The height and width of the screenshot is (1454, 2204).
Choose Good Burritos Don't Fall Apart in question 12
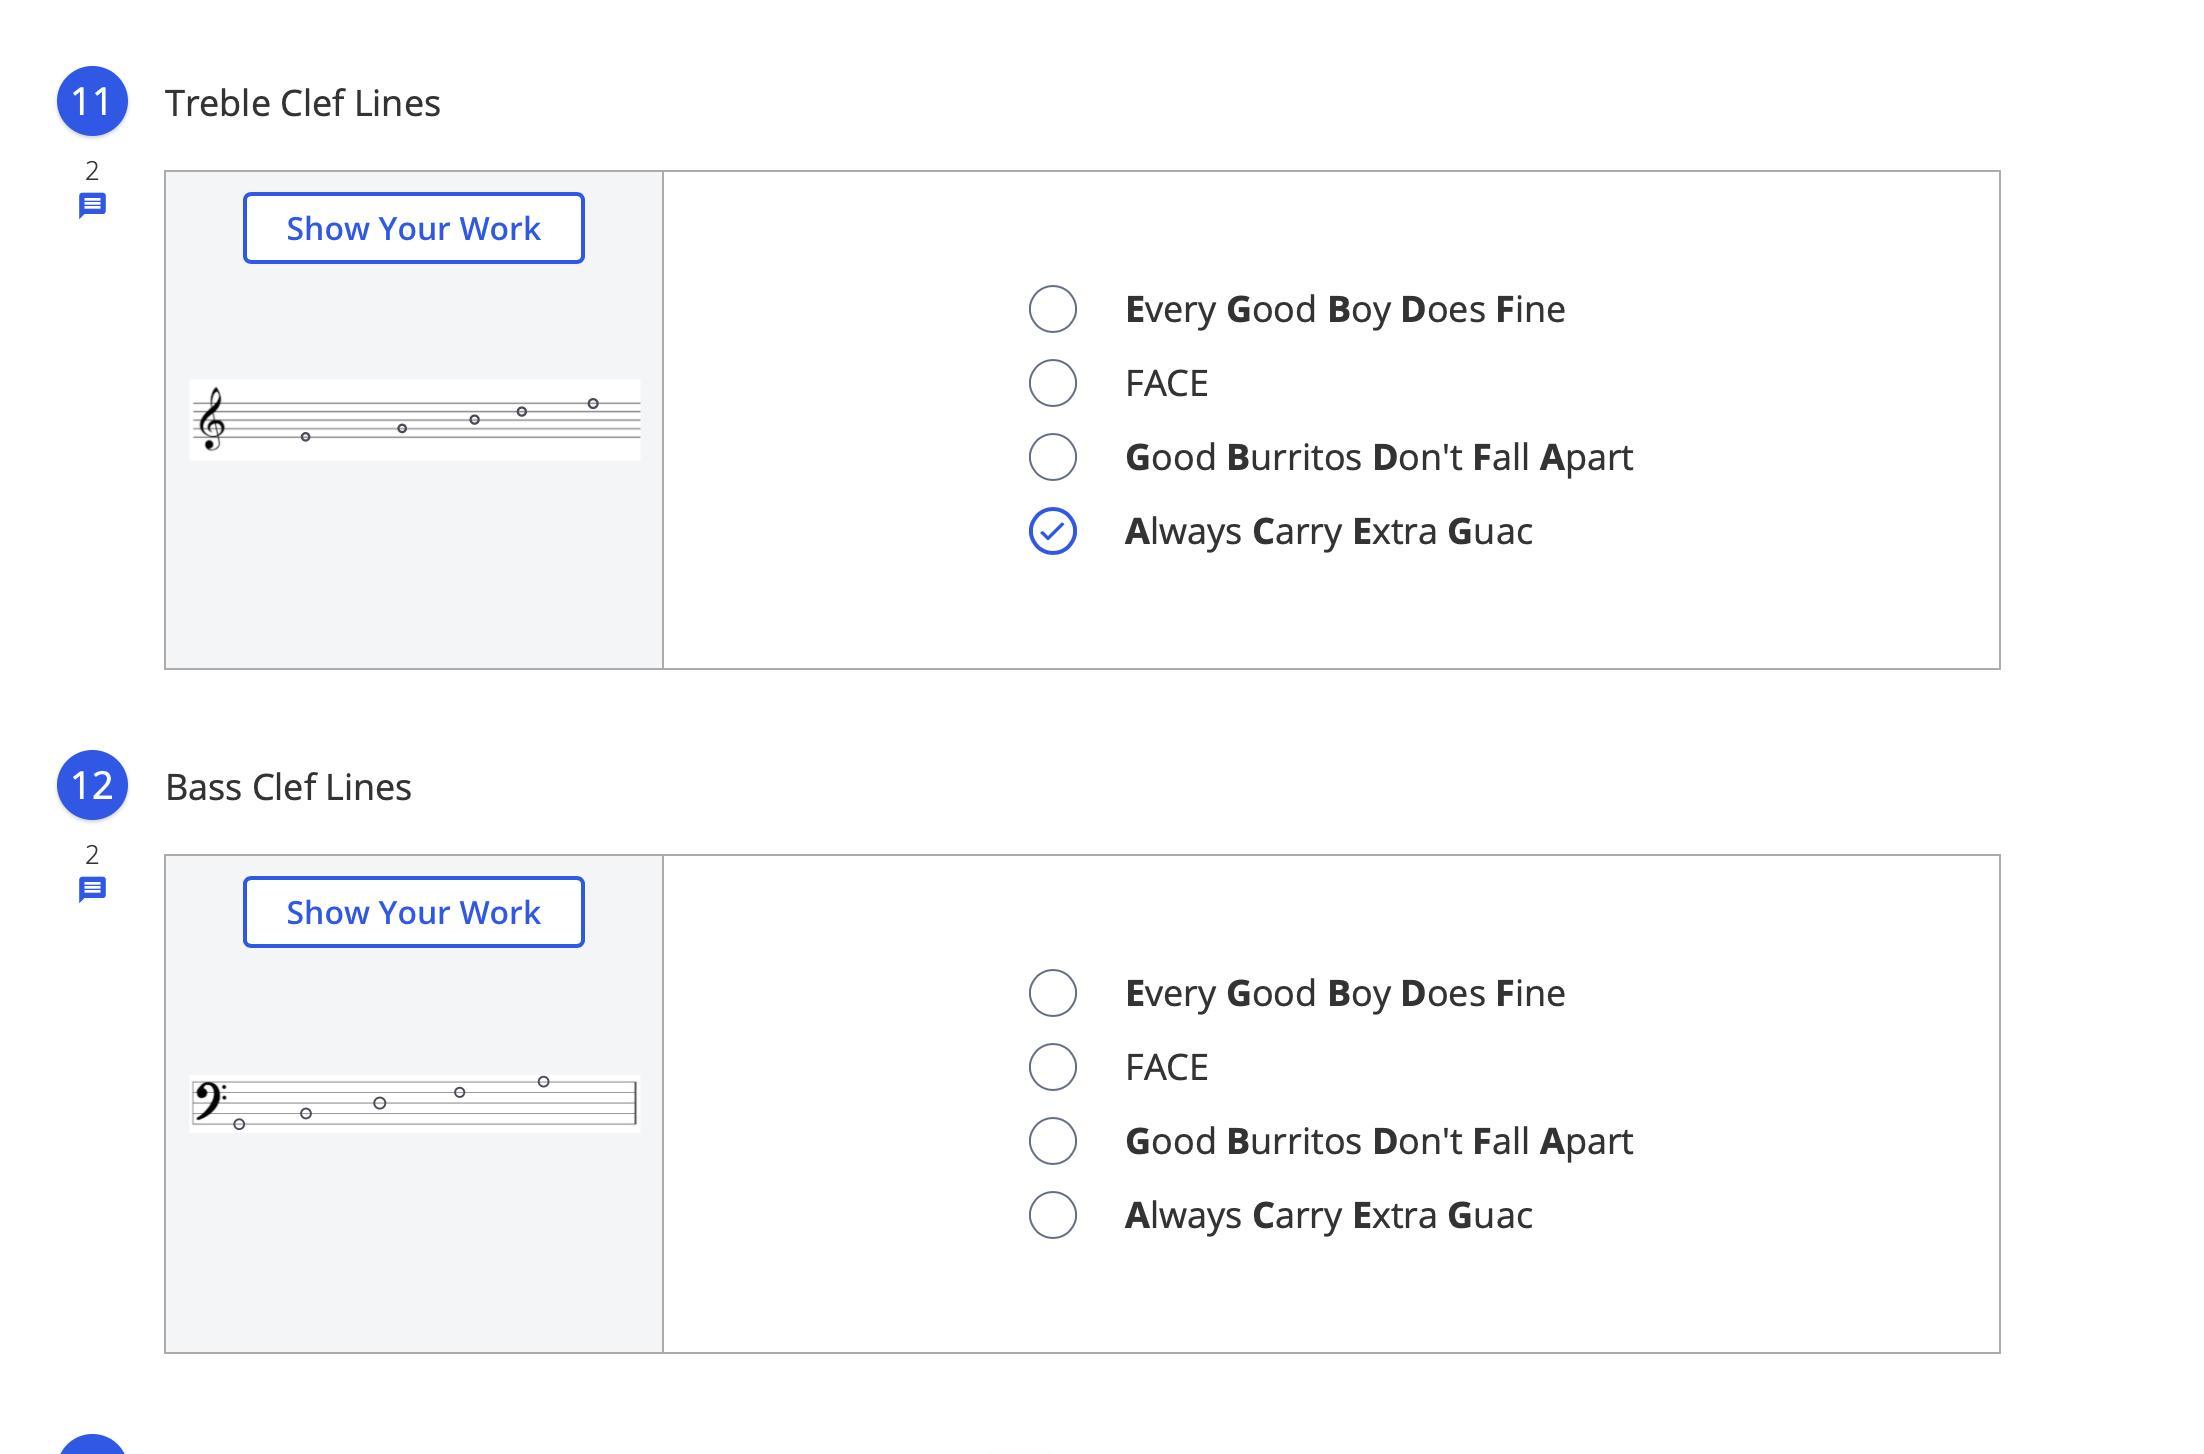pos(1053,1141)
